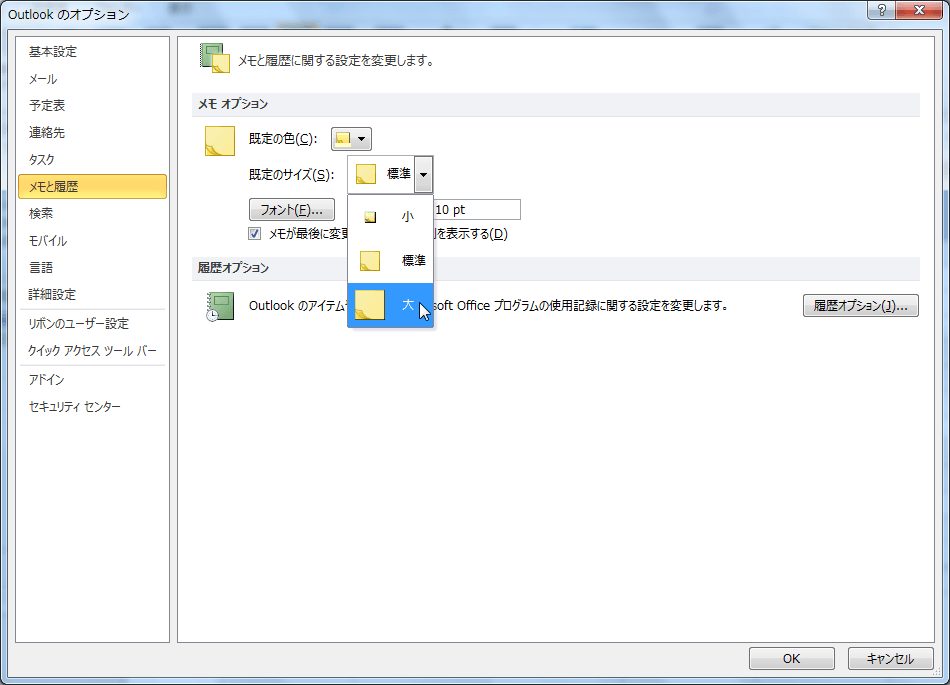Toggle the show memo modified date checkbox
The width and height of the screenshot is (950, 685).
pos(254,234)
